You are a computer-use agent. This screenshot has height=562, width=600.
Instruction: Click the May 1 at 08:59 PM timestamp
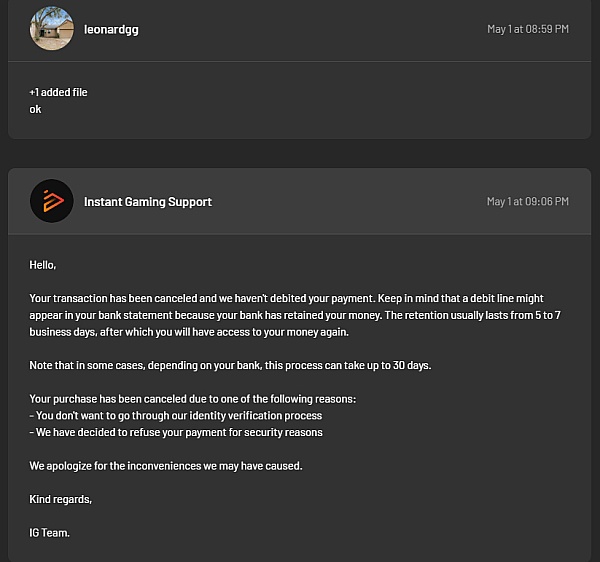pyautogui.click(x=527, y=29)
